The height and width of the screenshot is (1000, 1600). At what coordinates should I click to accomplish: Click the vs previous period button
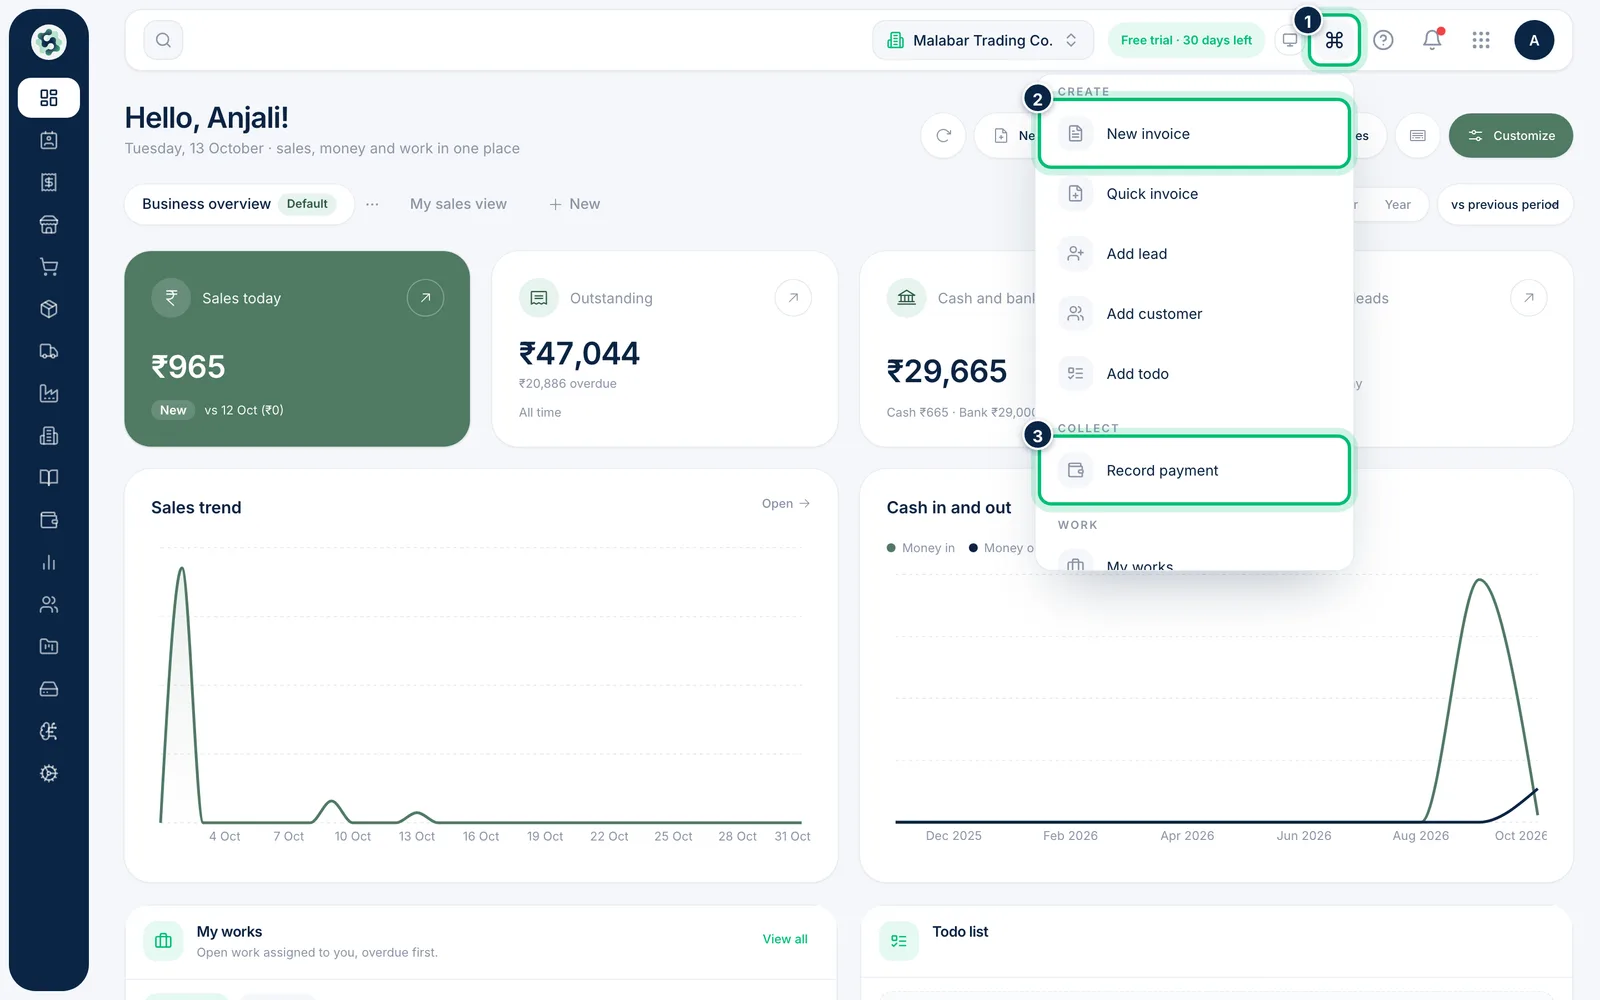pyautogui.click(x=1504, y=204)
